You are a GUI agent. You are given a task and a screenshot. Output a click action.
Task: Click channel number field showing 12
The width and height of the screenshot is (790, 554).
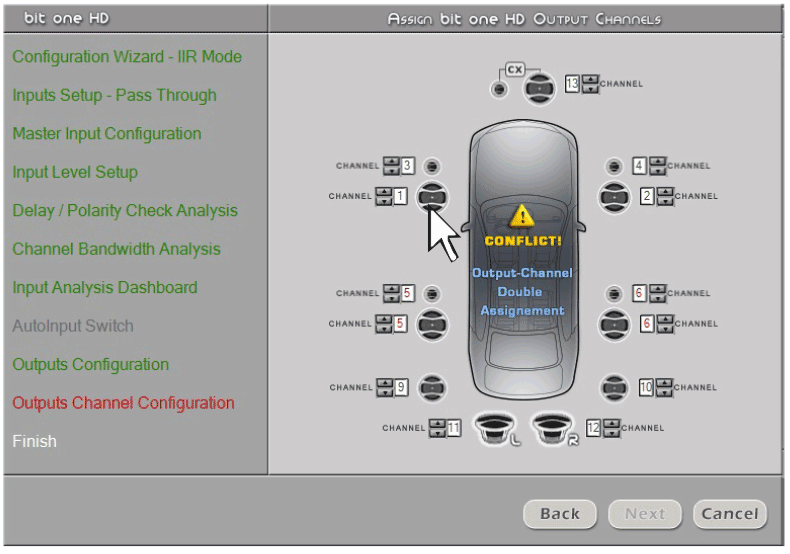coord(594,428)
